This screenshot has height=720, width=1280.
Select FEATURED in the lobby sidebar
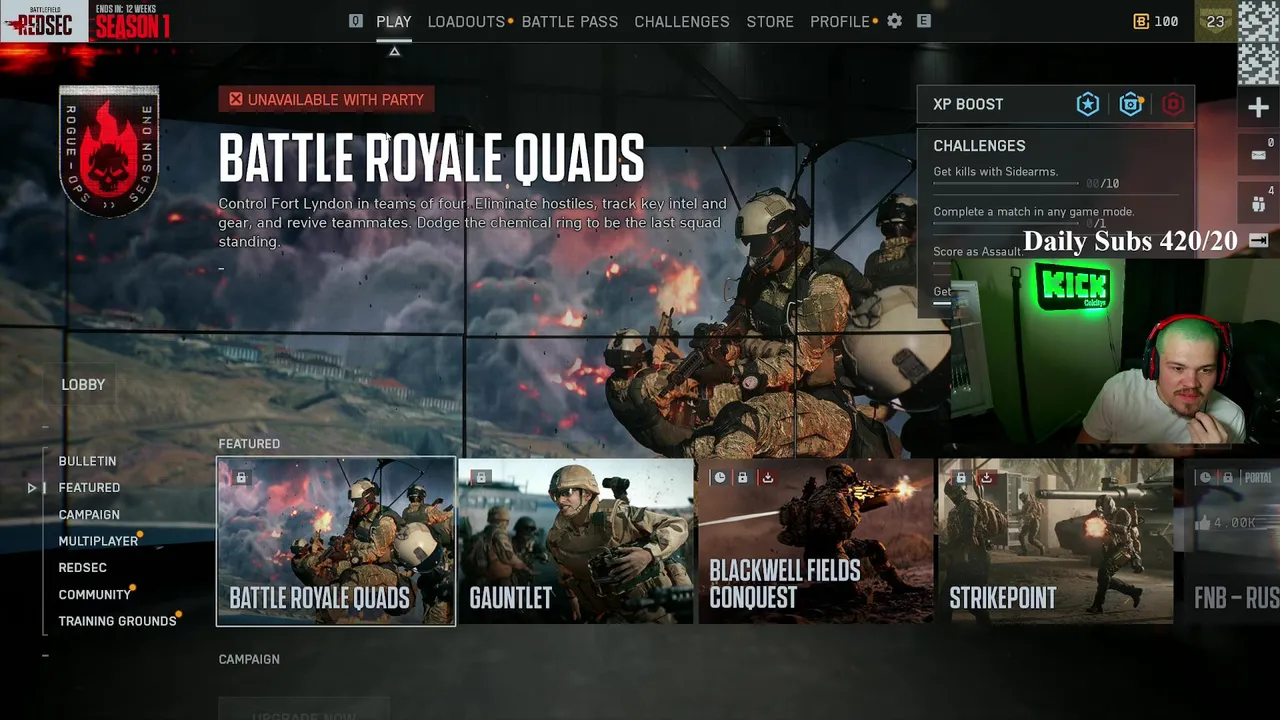coord(89,488)
